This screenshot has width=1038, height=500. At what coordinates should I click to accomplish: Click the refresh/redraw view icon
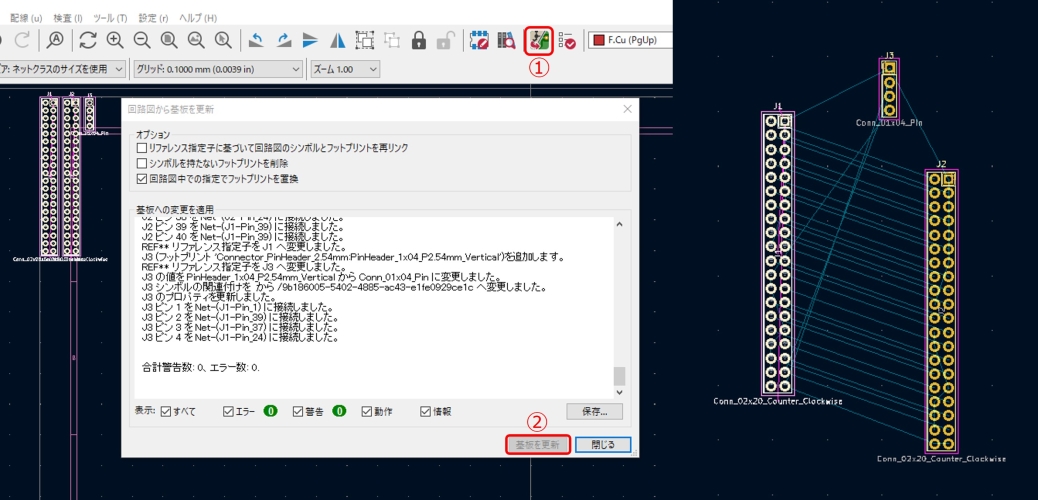click(88, 41)
